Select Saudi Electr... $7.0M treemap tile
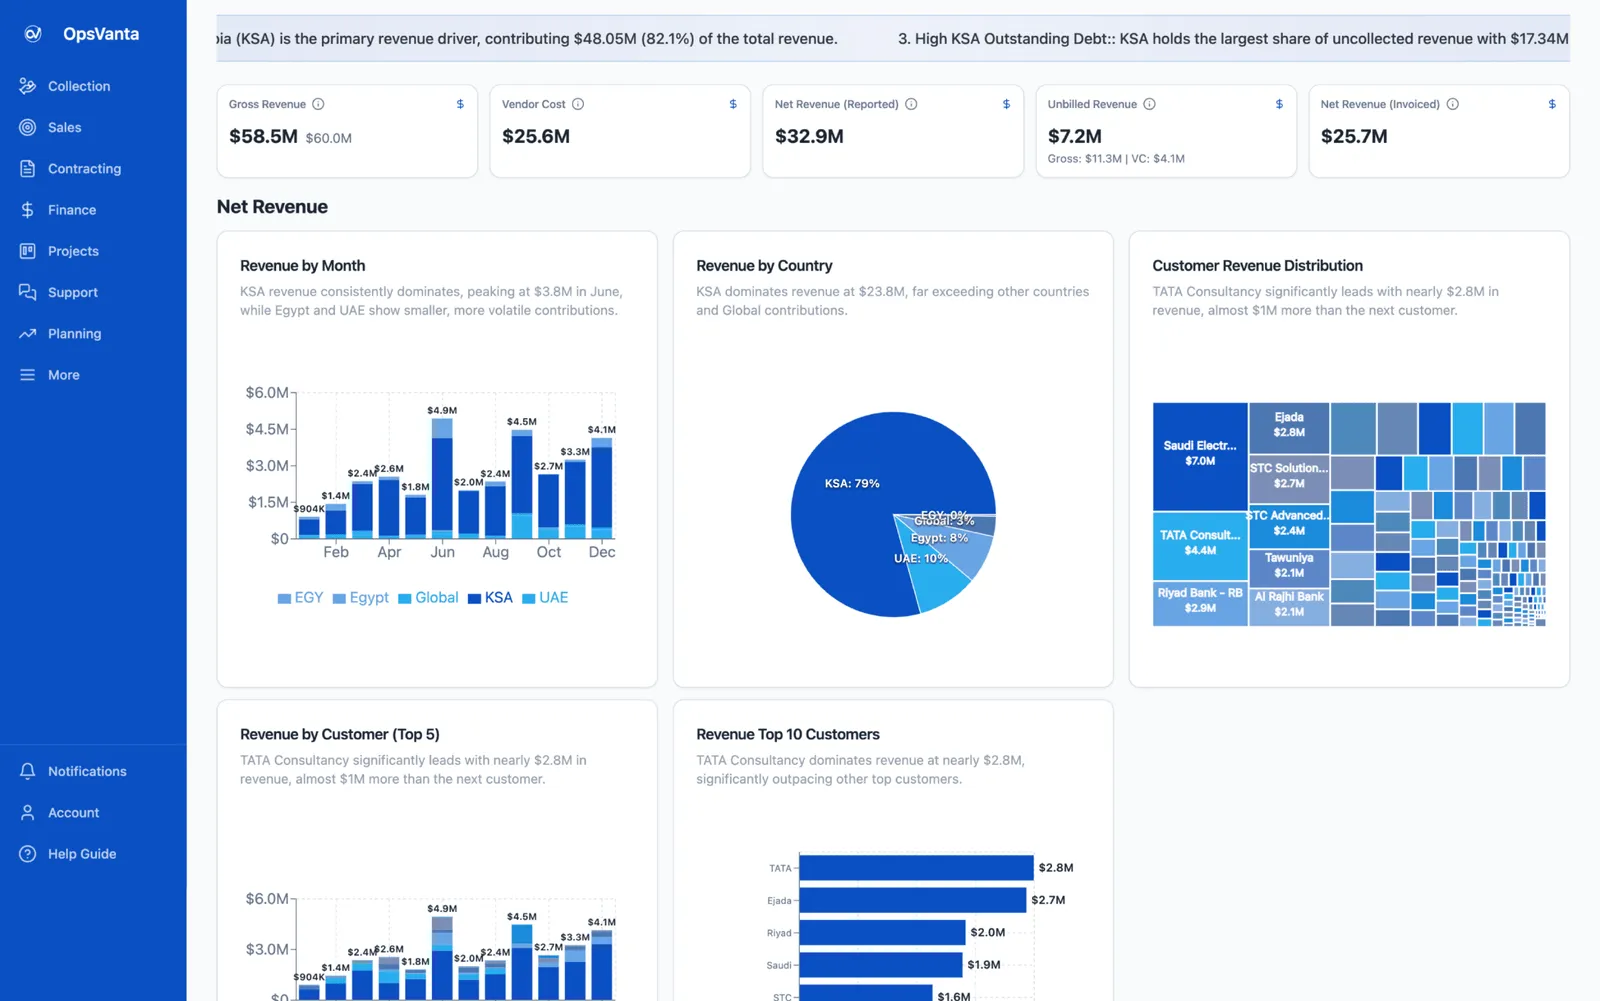 1200,457
